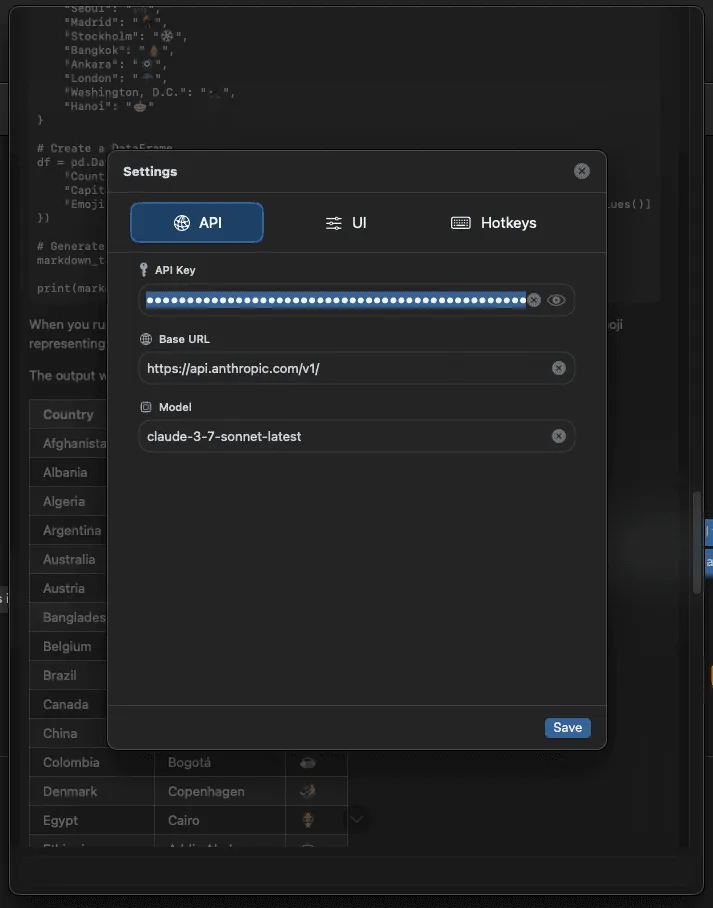Click the keyboard icon next to Hotkeys

461,223
